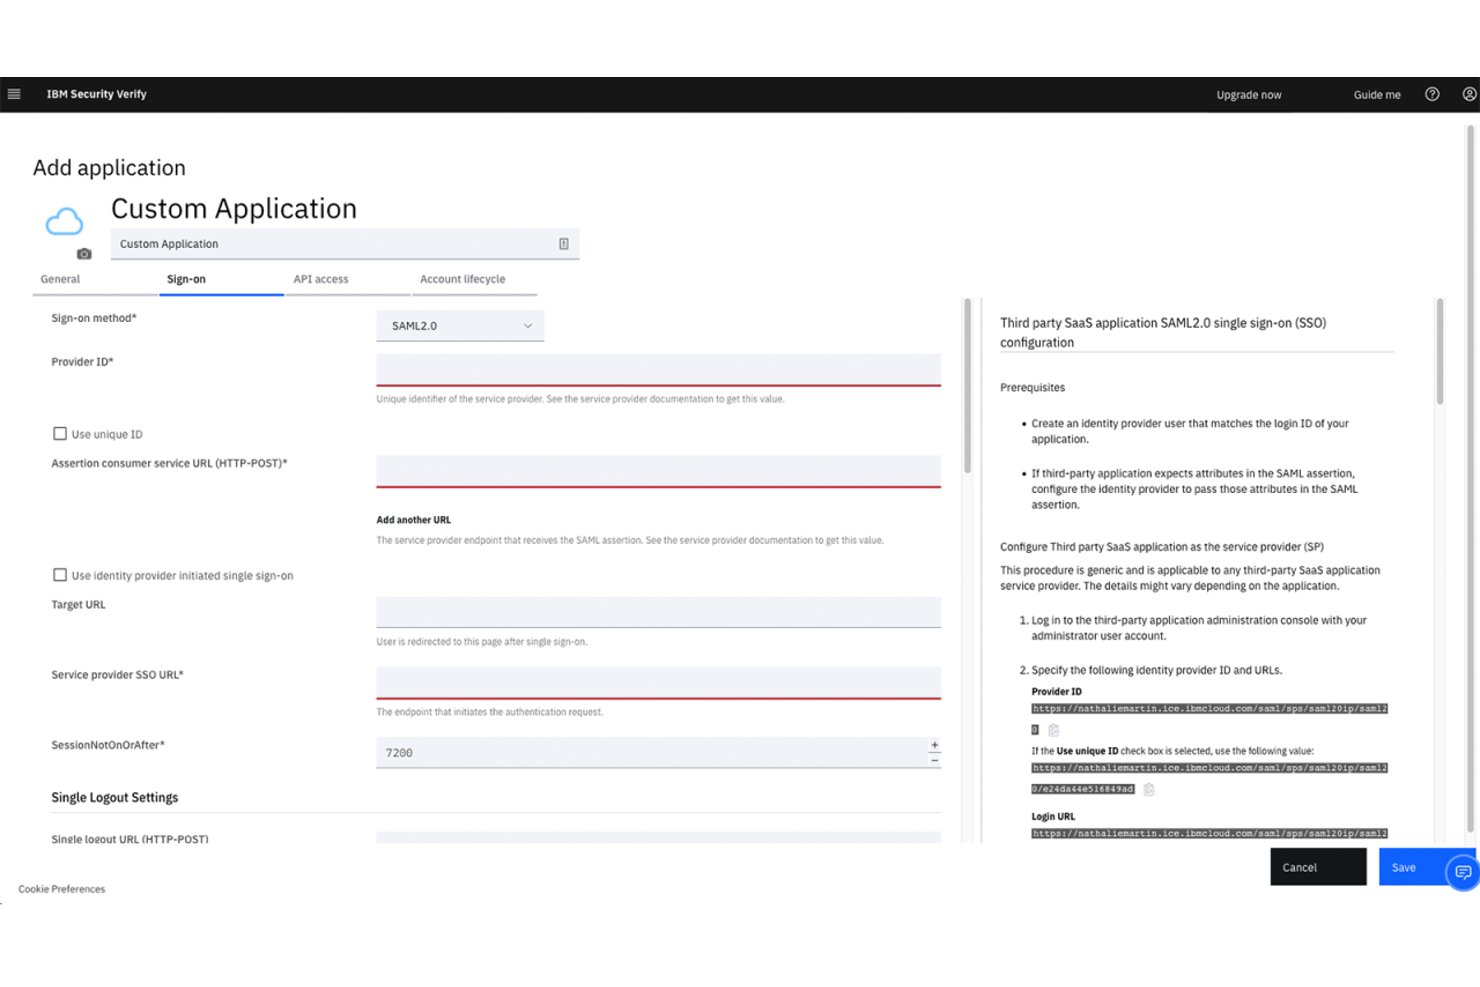Increment the SessionNotOnOrAfter value with plus
This screenshot has height=987, width=1480.
934,745
